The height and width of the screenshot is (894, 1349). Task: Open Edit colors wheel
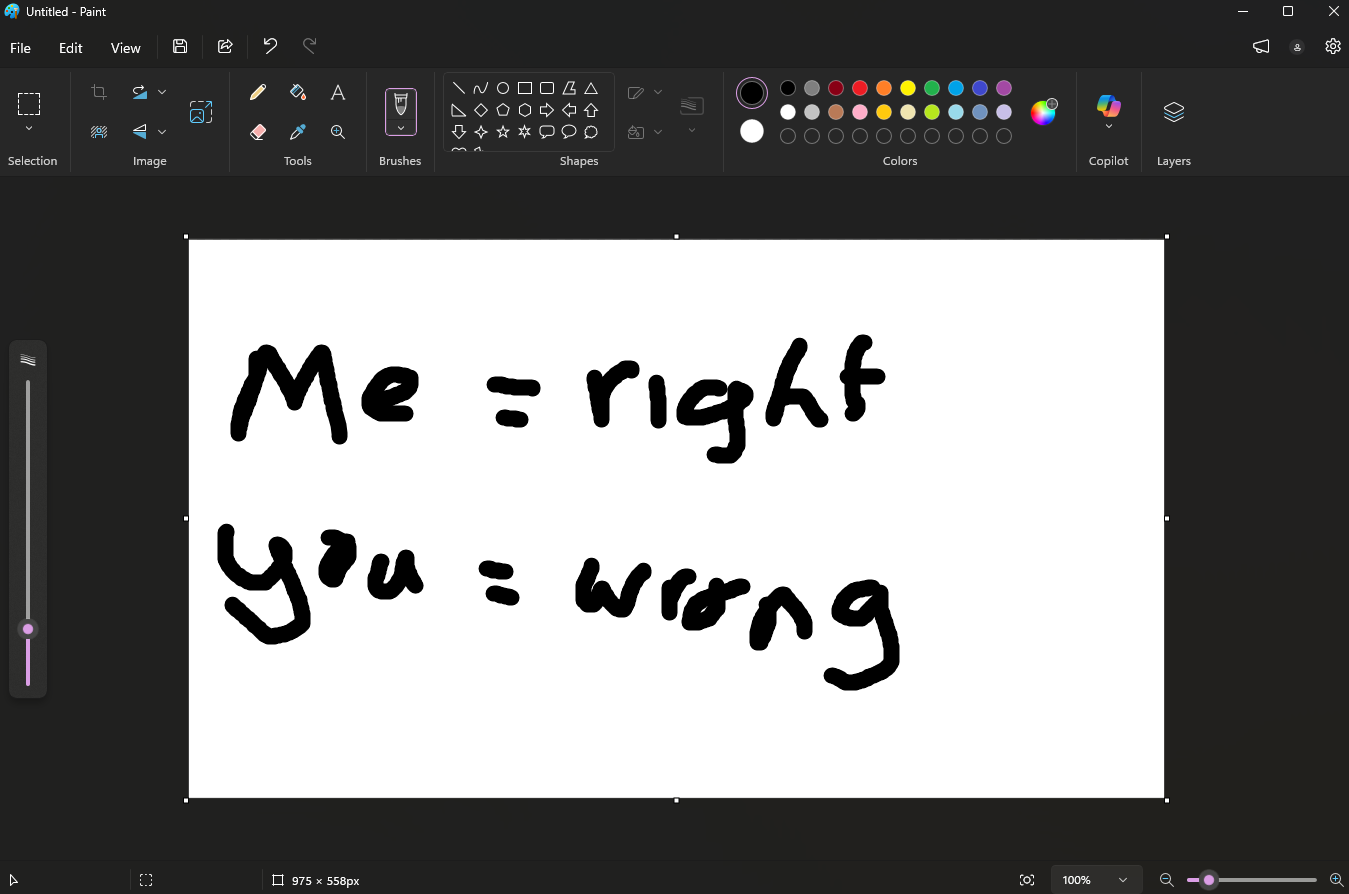point(1044,112)
